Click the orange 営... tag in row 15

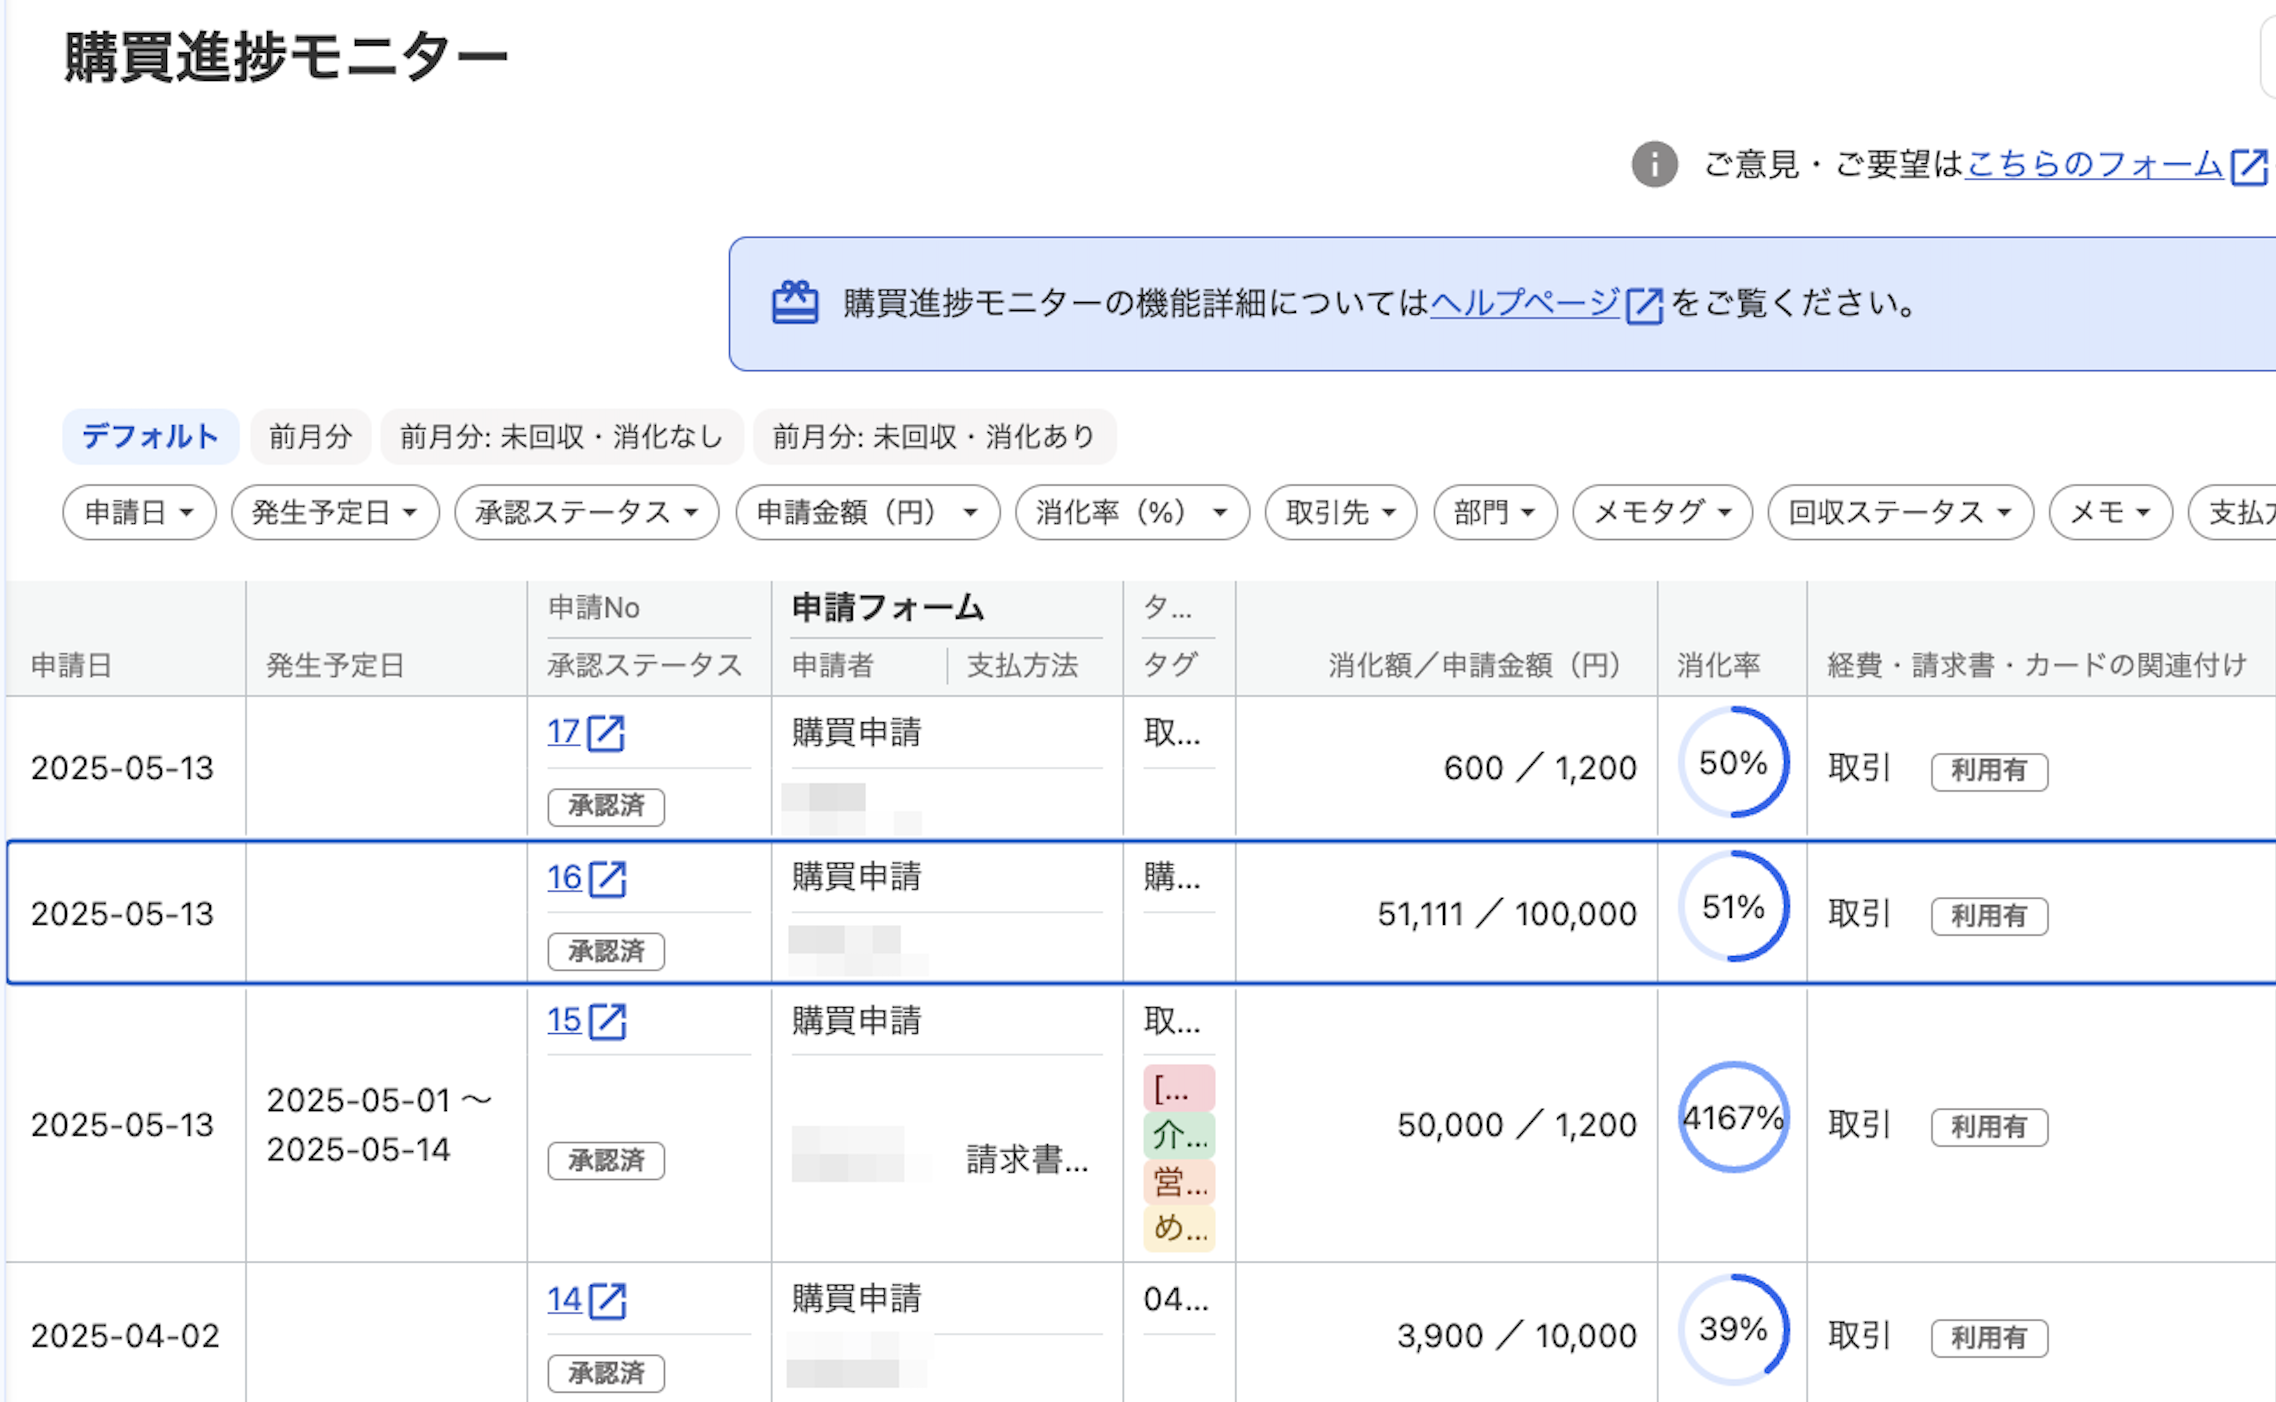pos(1179,1182)
